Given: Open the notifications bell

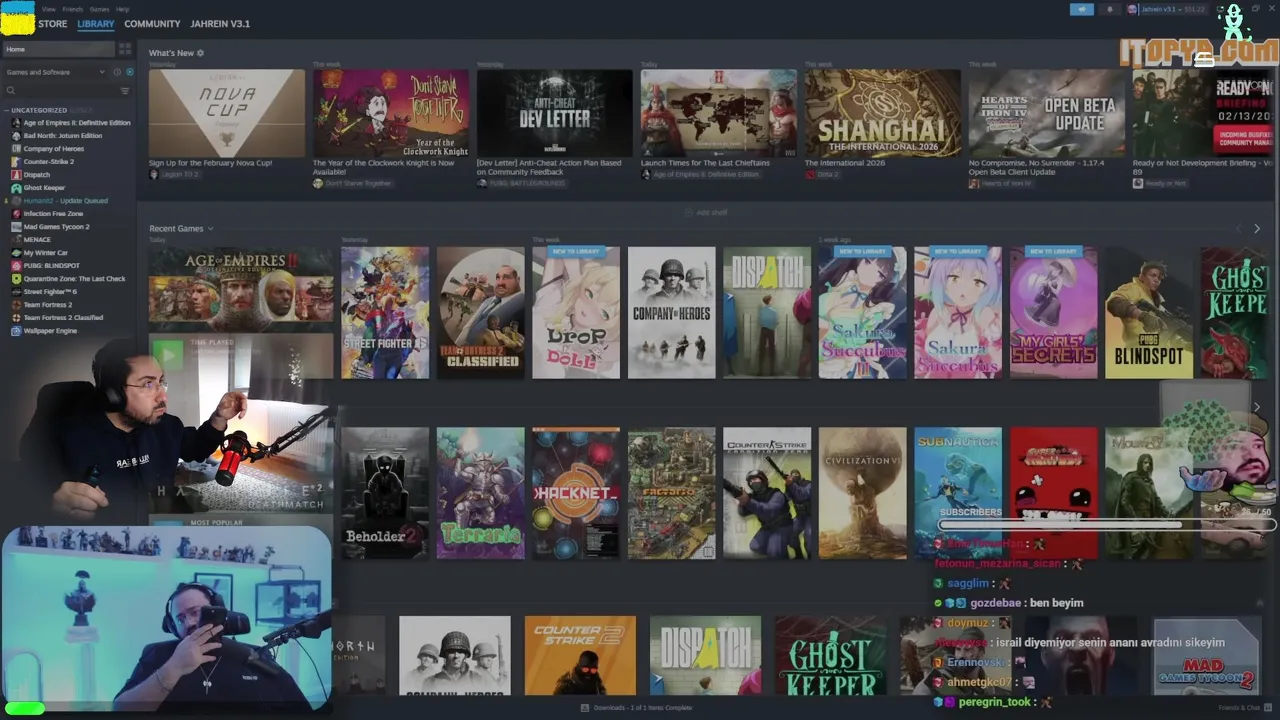Looking at the screenshot, I should (1109, 9).
